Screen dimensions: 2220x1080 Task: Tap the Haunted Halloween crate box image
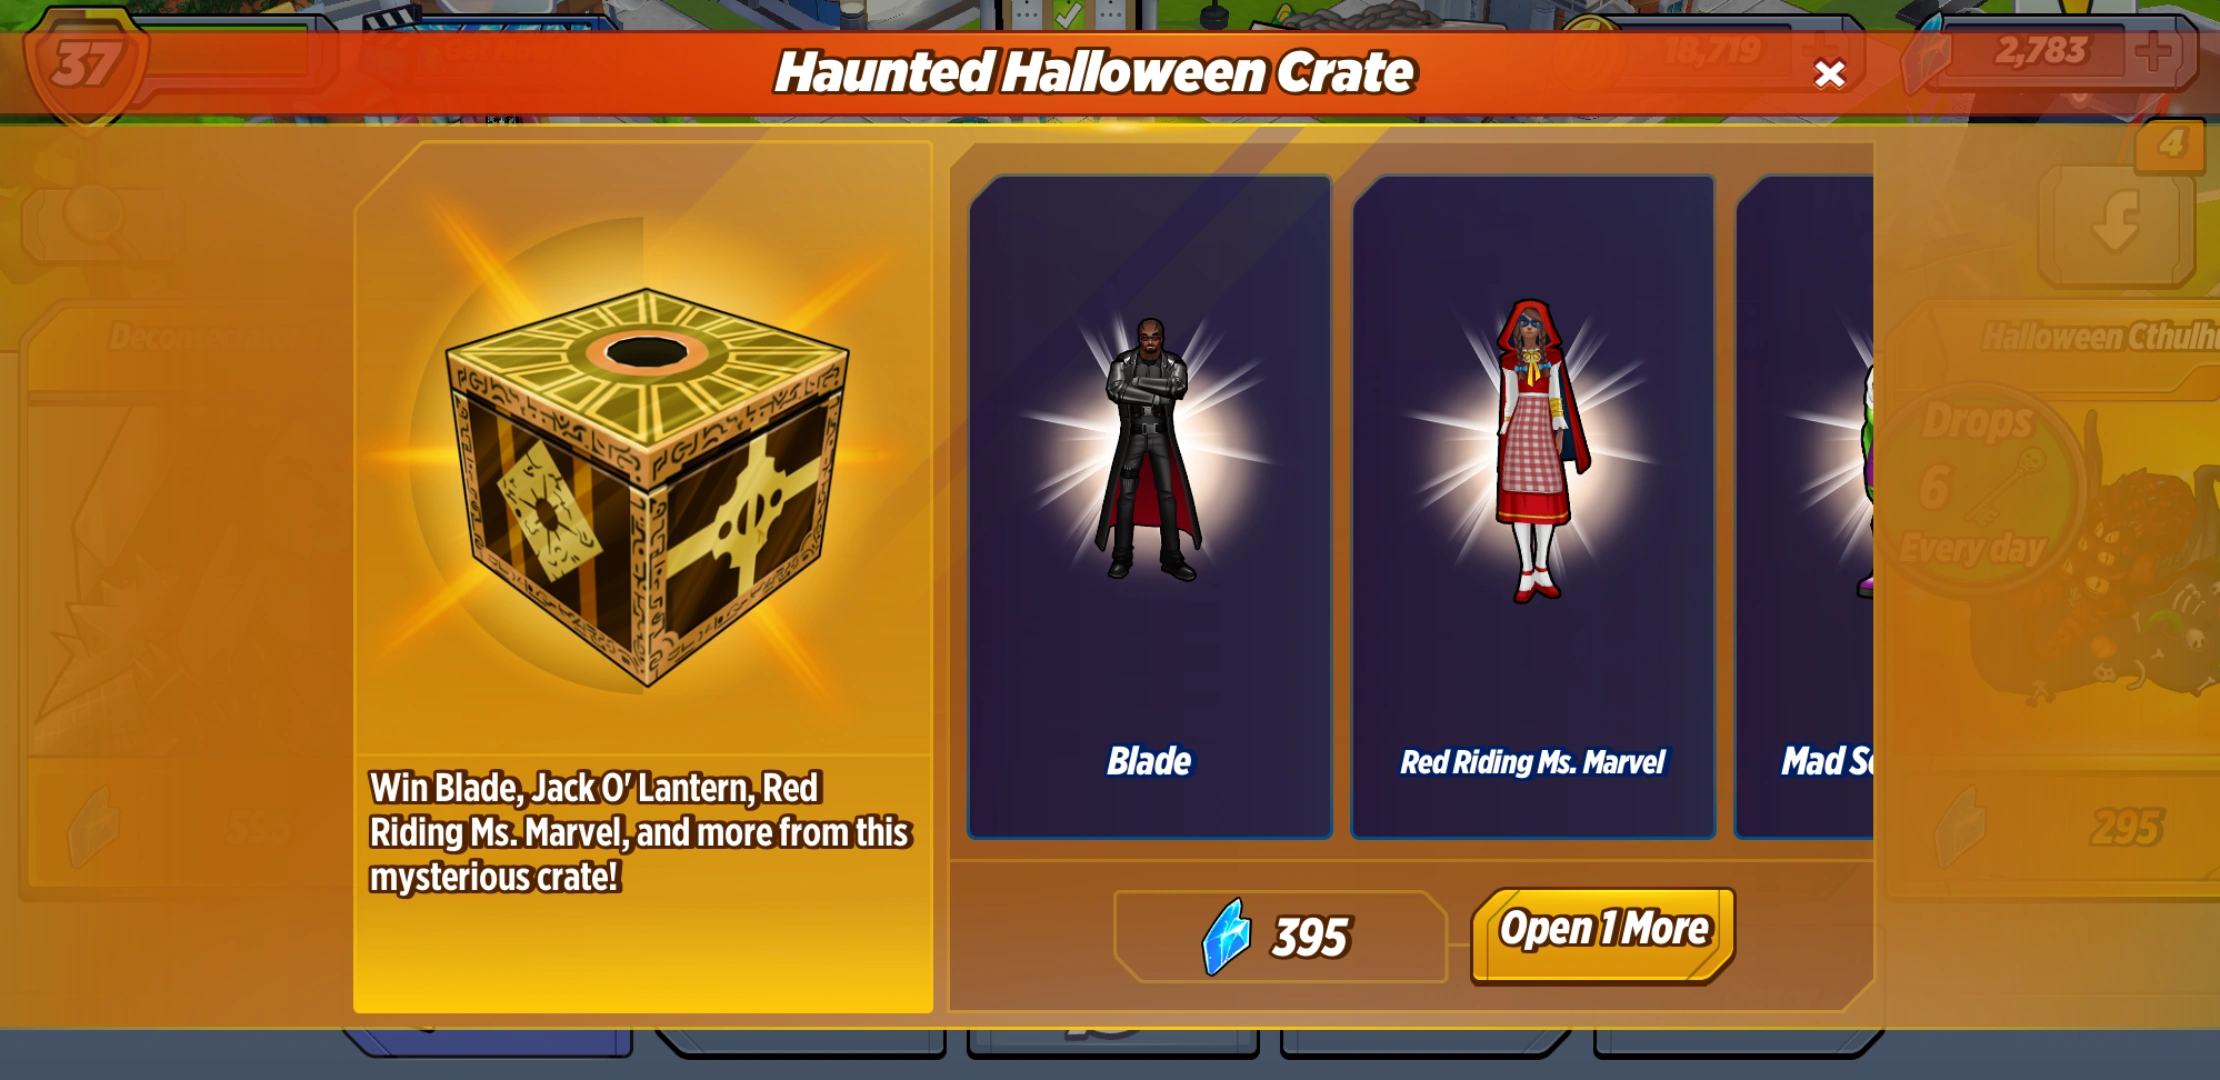coord(647,487)
